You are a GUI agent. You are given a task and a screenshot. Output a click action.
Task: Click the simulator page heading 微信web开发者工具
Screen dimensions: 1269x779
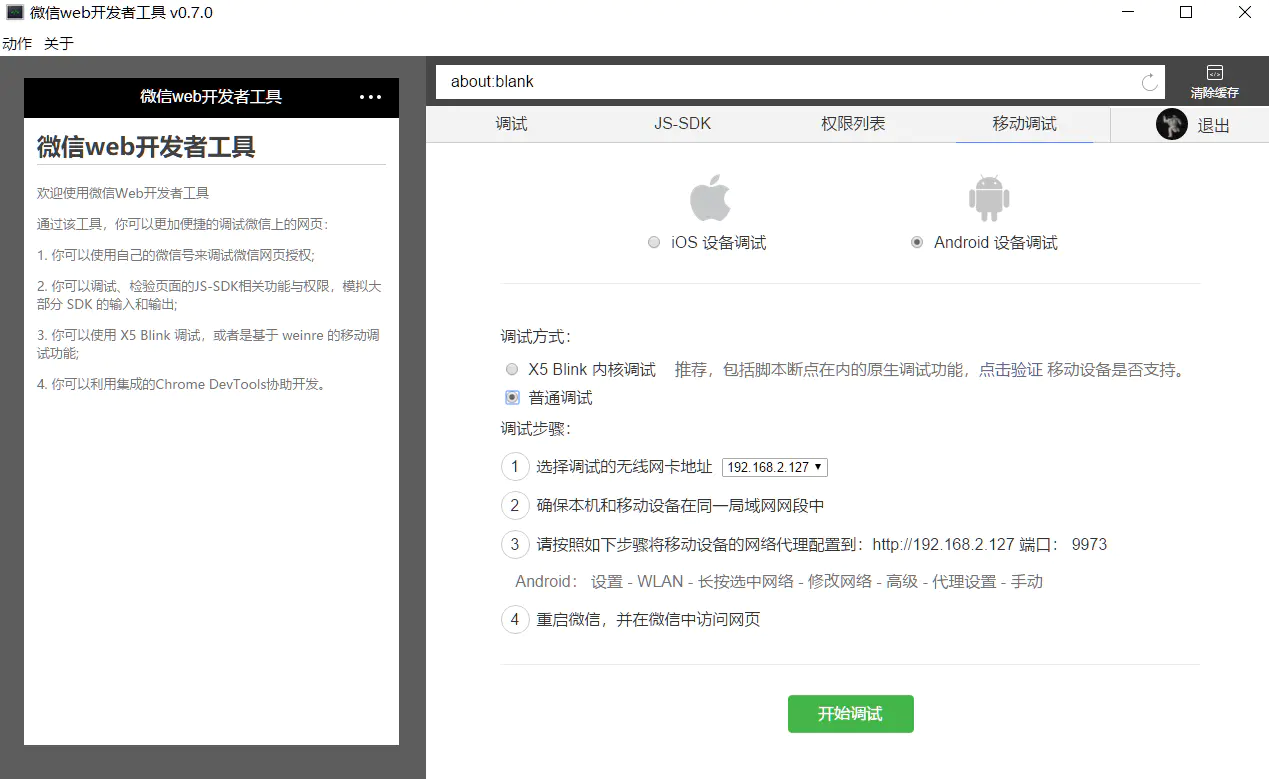147,146
